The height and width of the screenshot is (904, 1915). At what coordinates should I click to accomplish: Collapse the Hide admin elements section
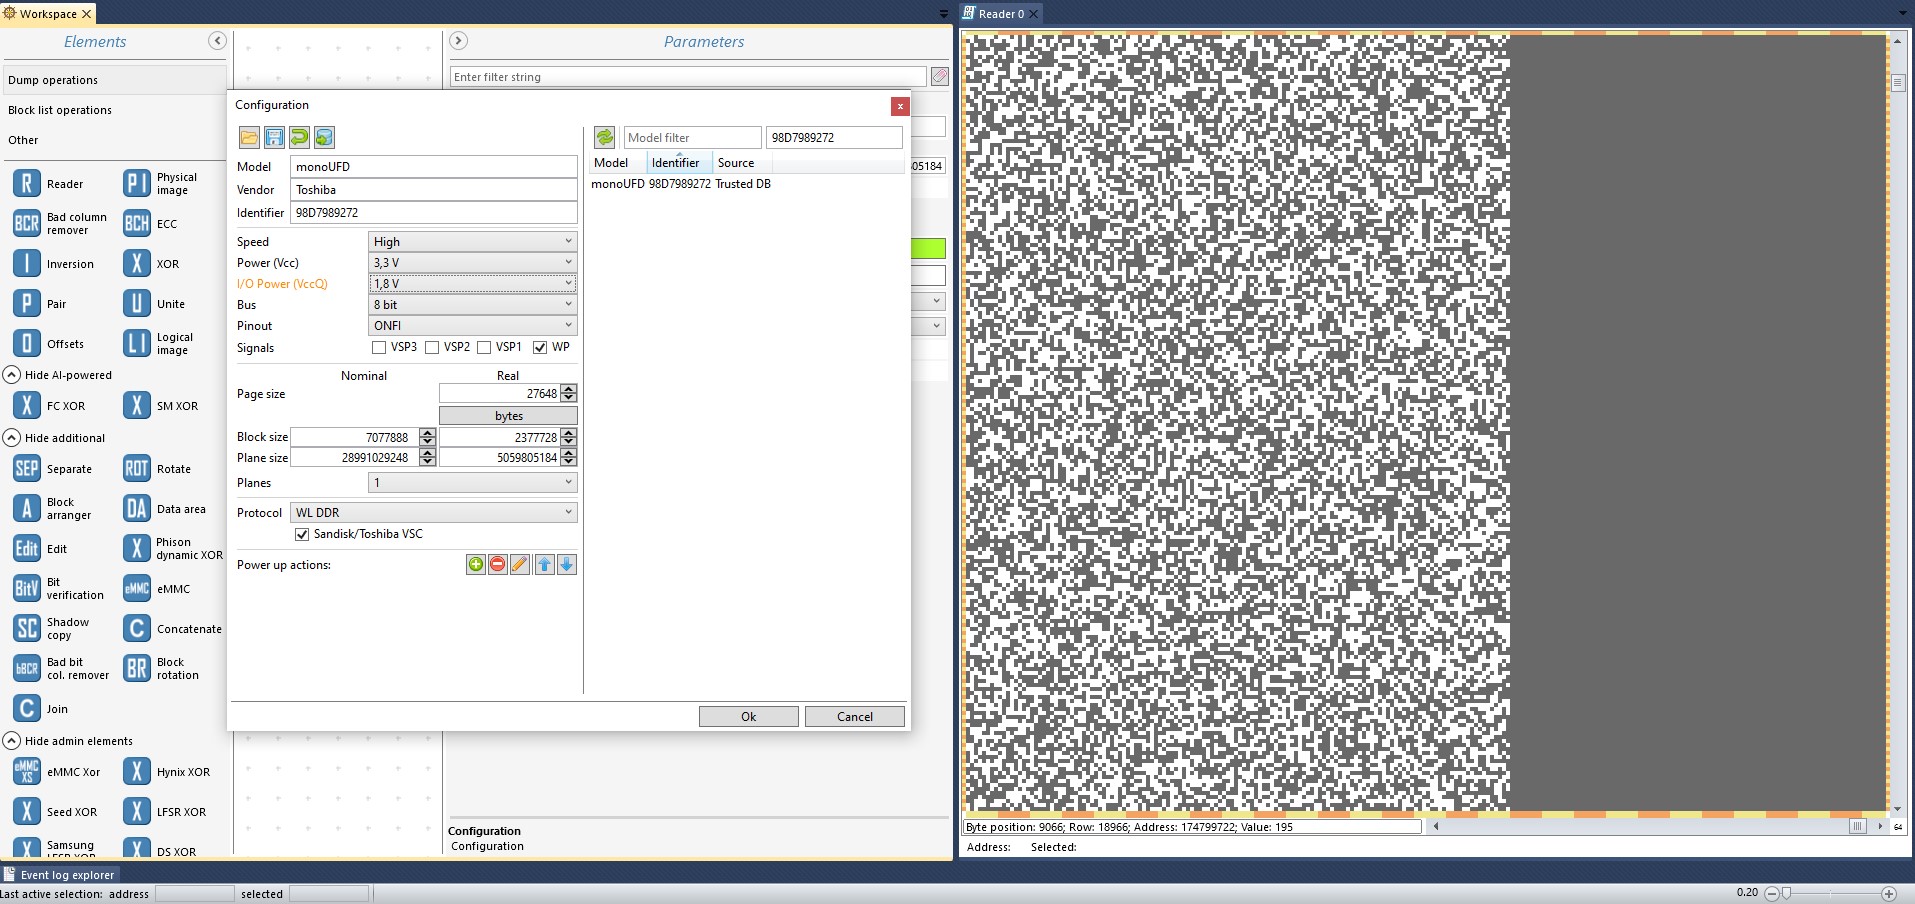(12, 741)
